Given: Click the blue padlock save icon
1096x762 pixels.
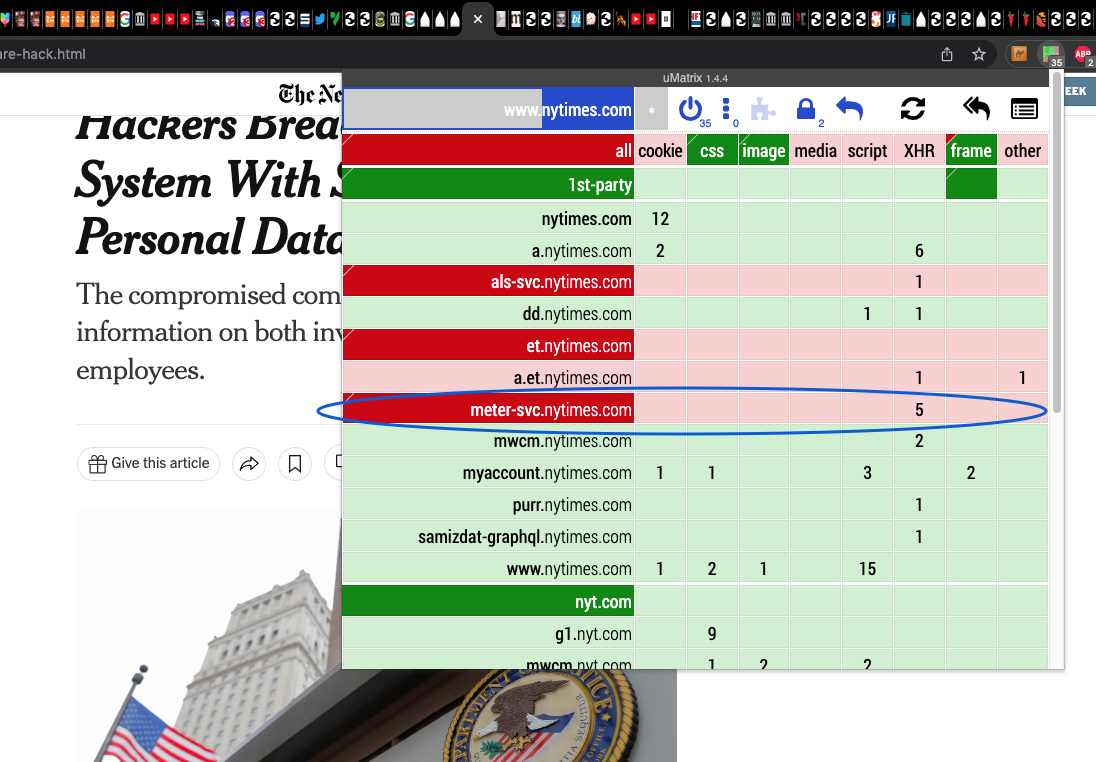Looking at the screenshot, I should point(807,109).
